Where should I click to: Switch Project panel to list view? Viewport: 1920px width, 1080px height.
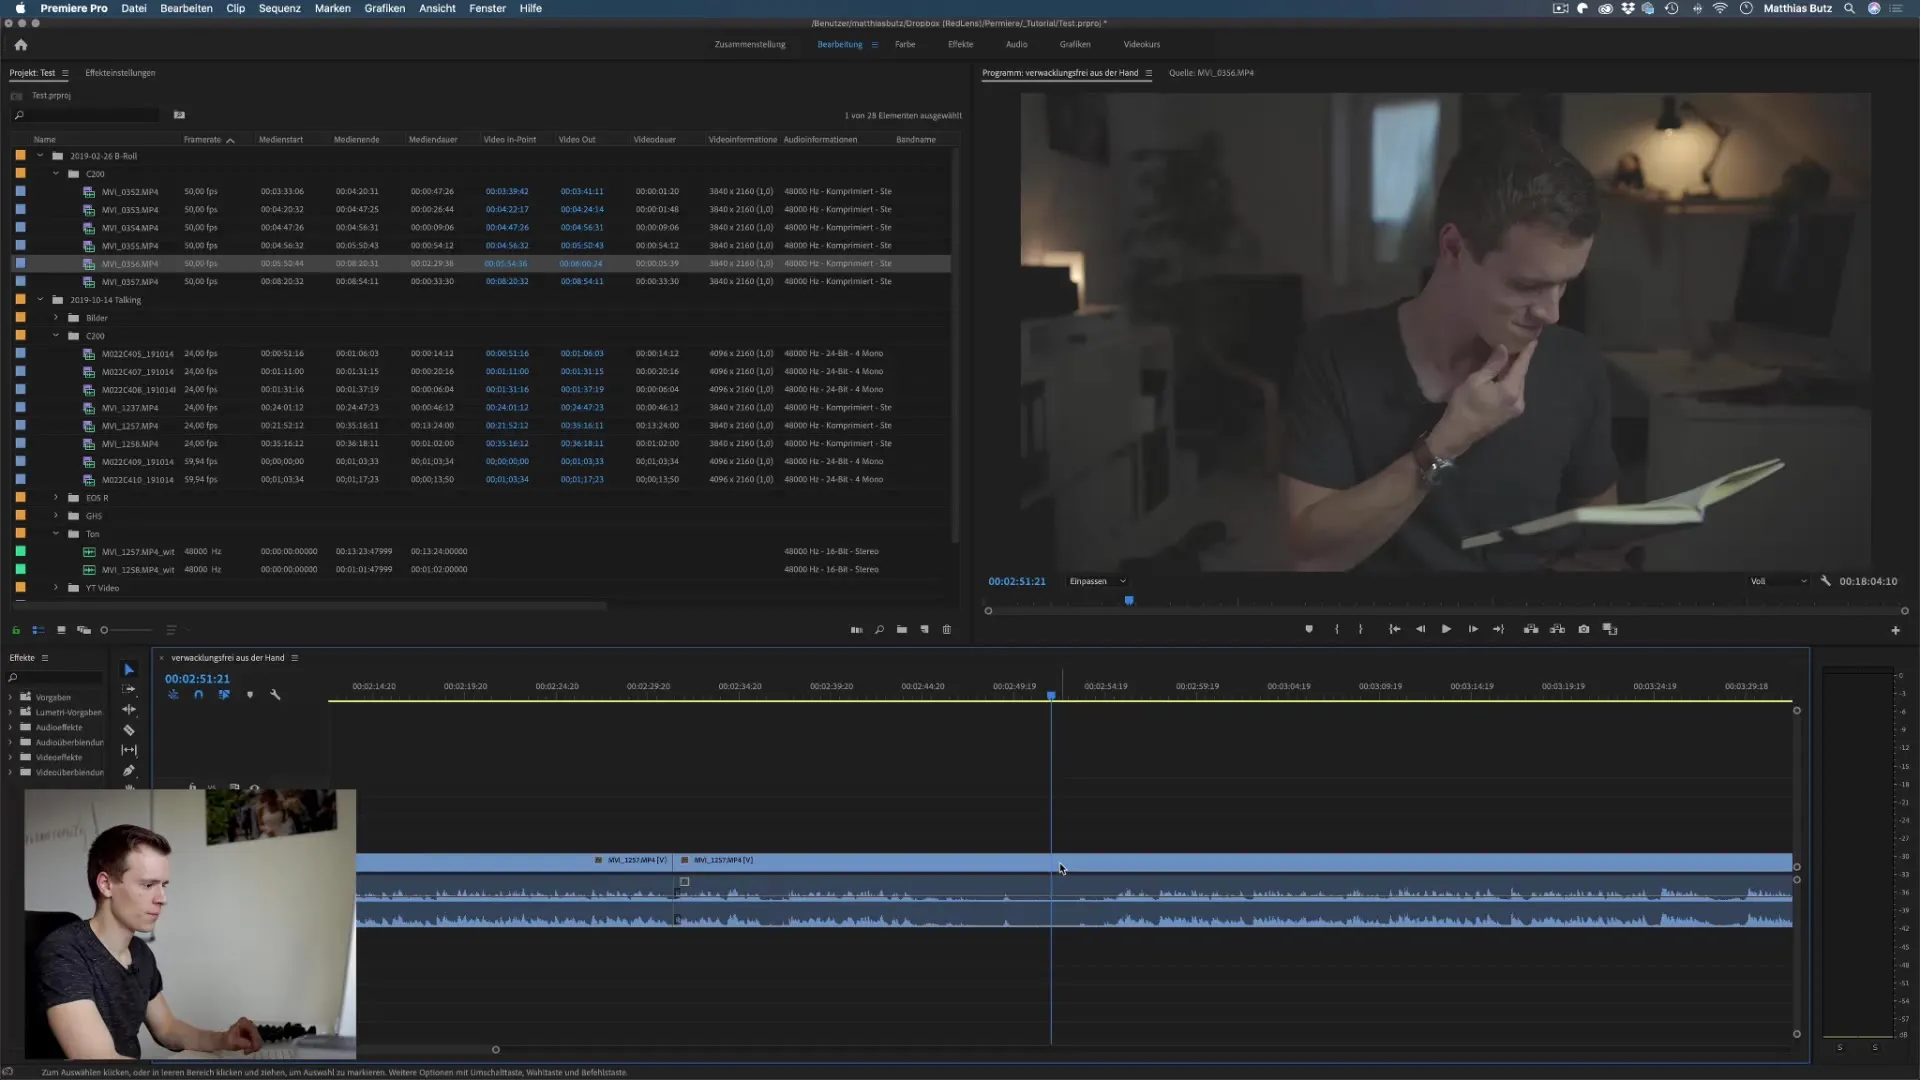(38, 630)
